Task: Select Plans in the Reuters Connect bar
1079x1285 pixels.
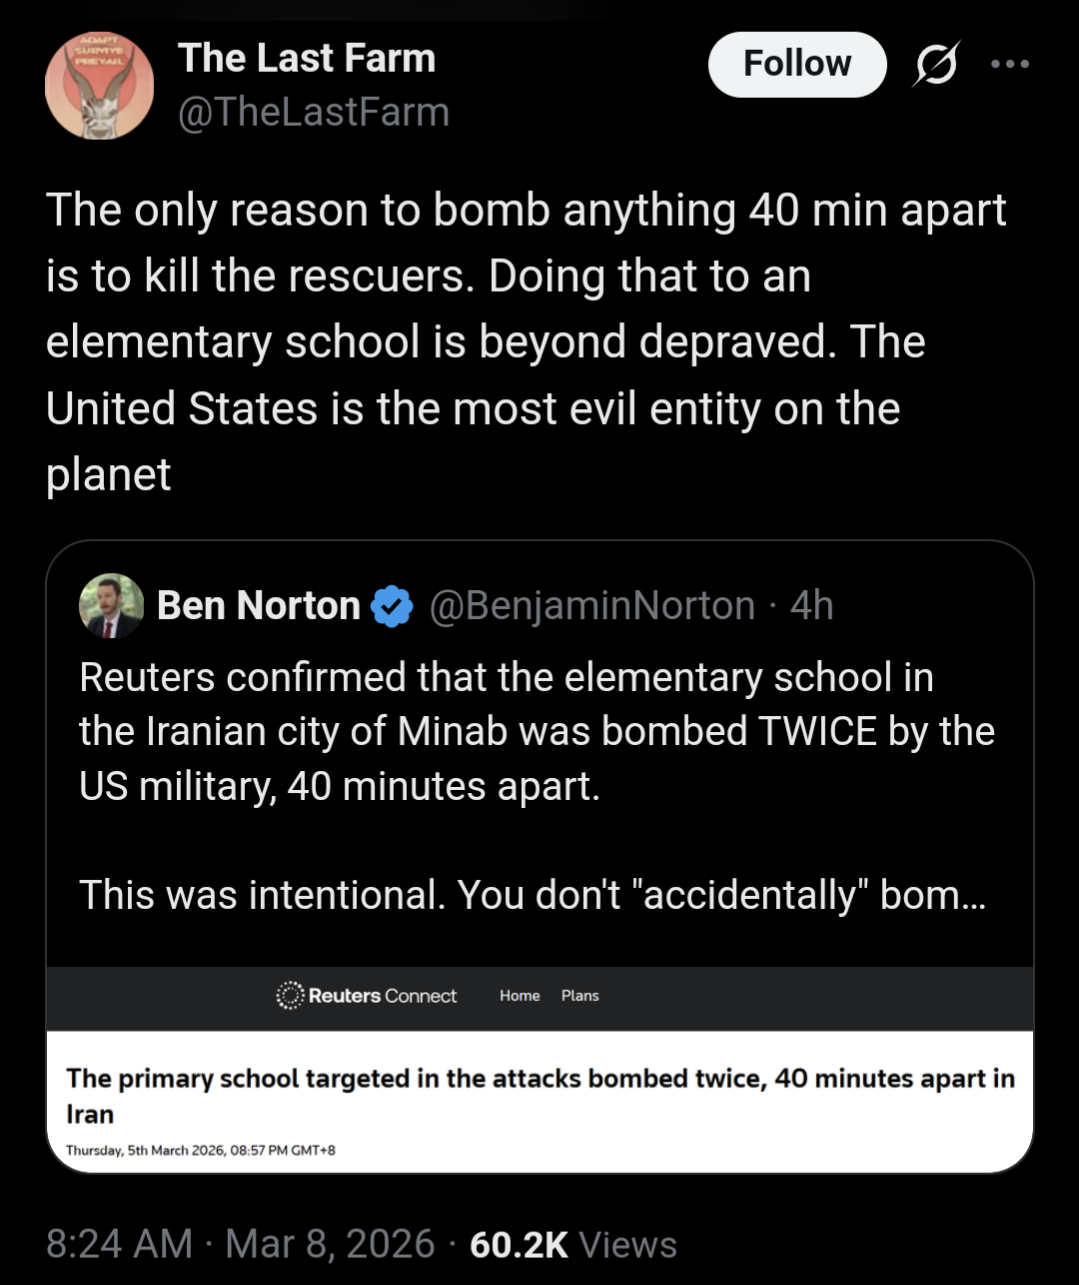Action: click(580, 996)
